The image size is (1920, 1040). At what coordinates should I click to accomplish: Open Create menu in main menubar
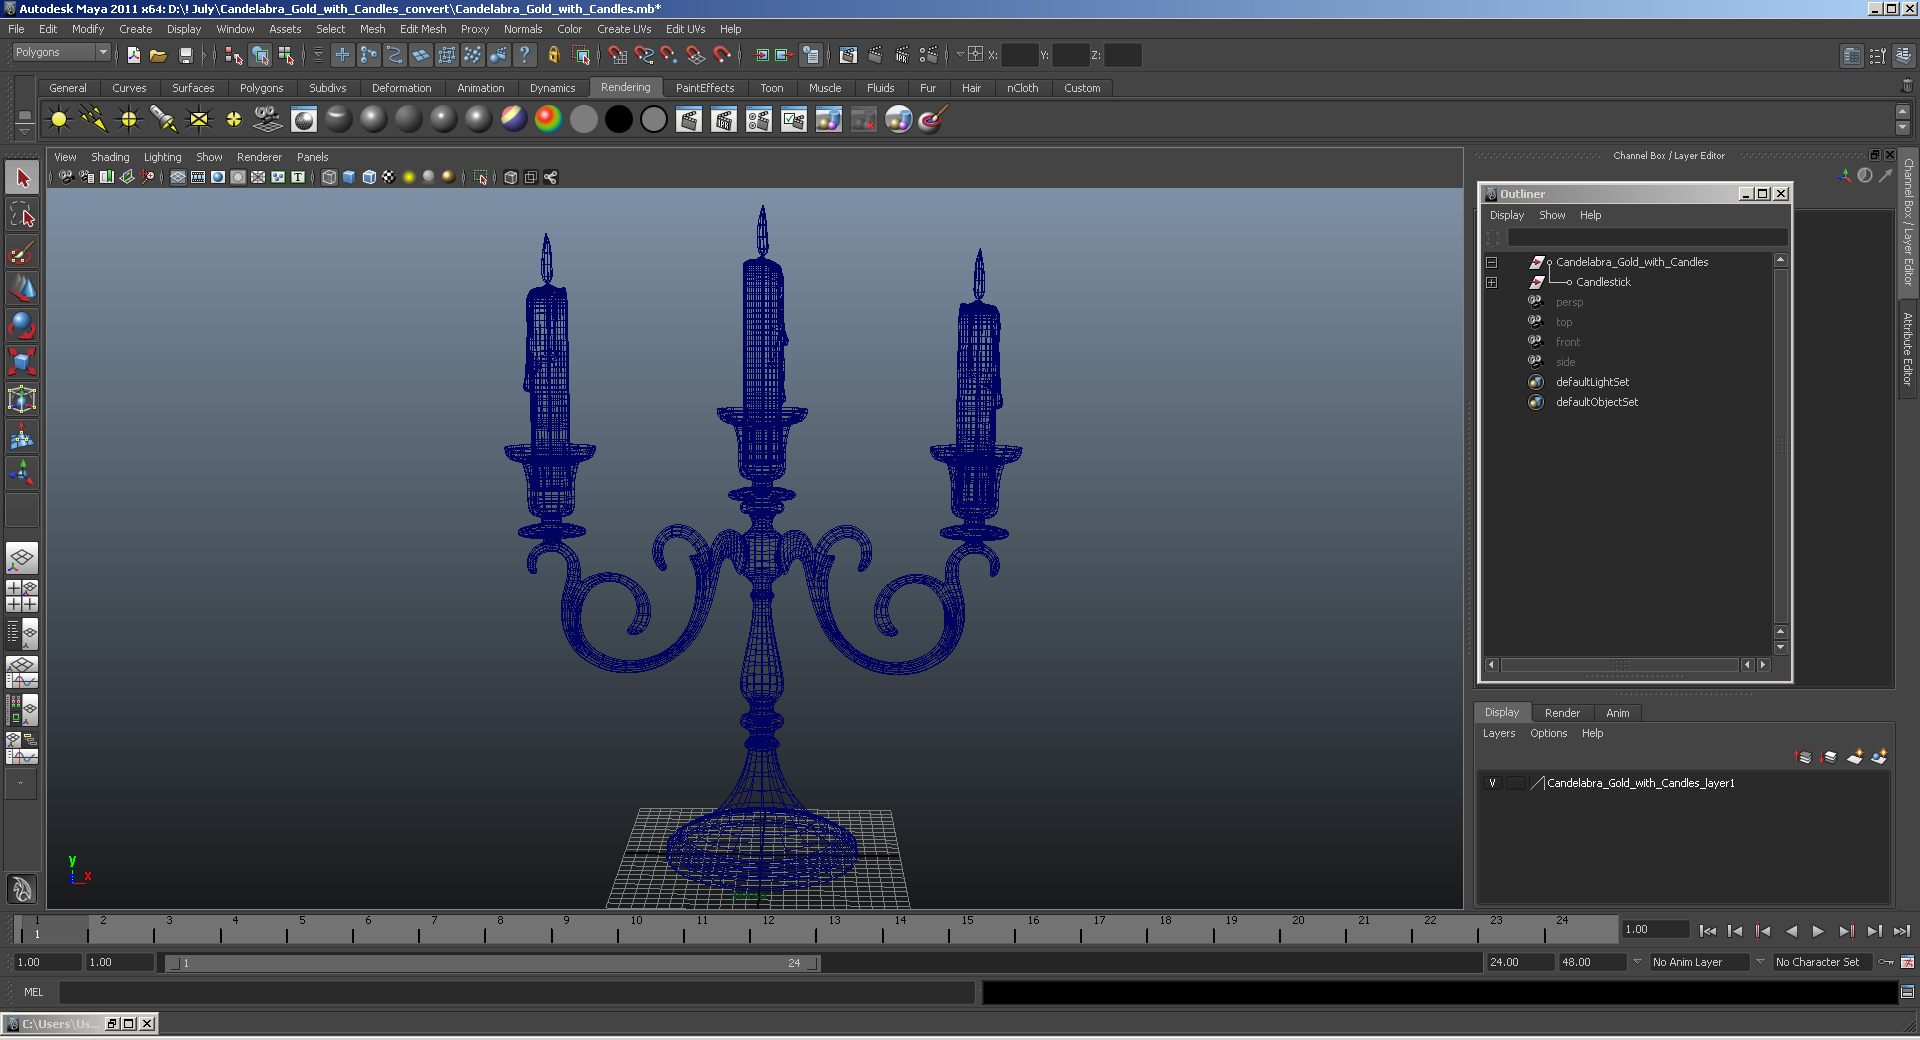pos(136,29)
